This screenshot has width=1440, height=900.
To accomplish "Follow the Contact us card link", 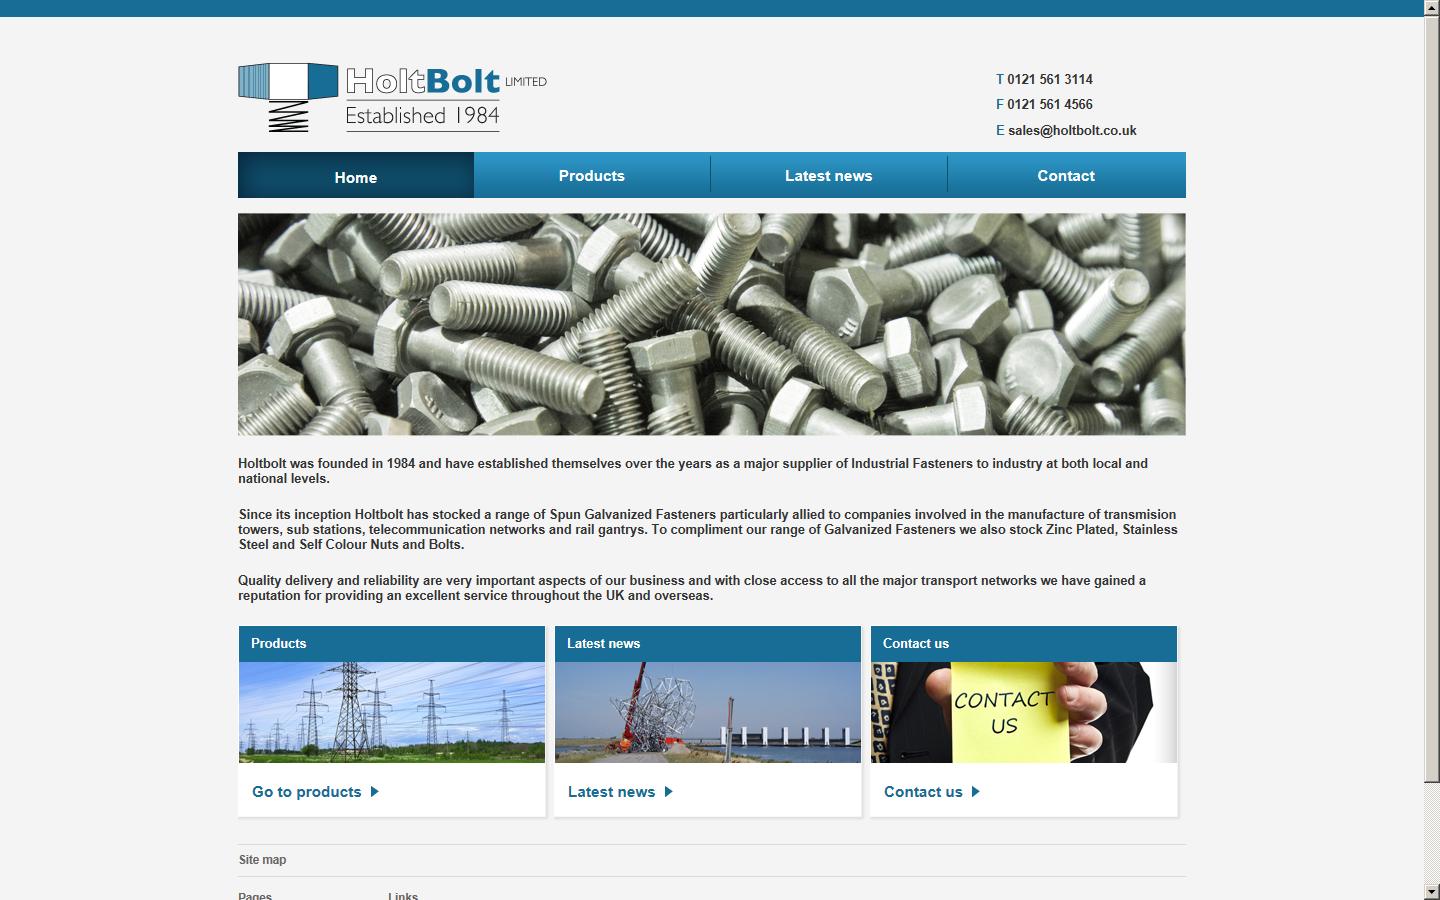I will (923, 792).
